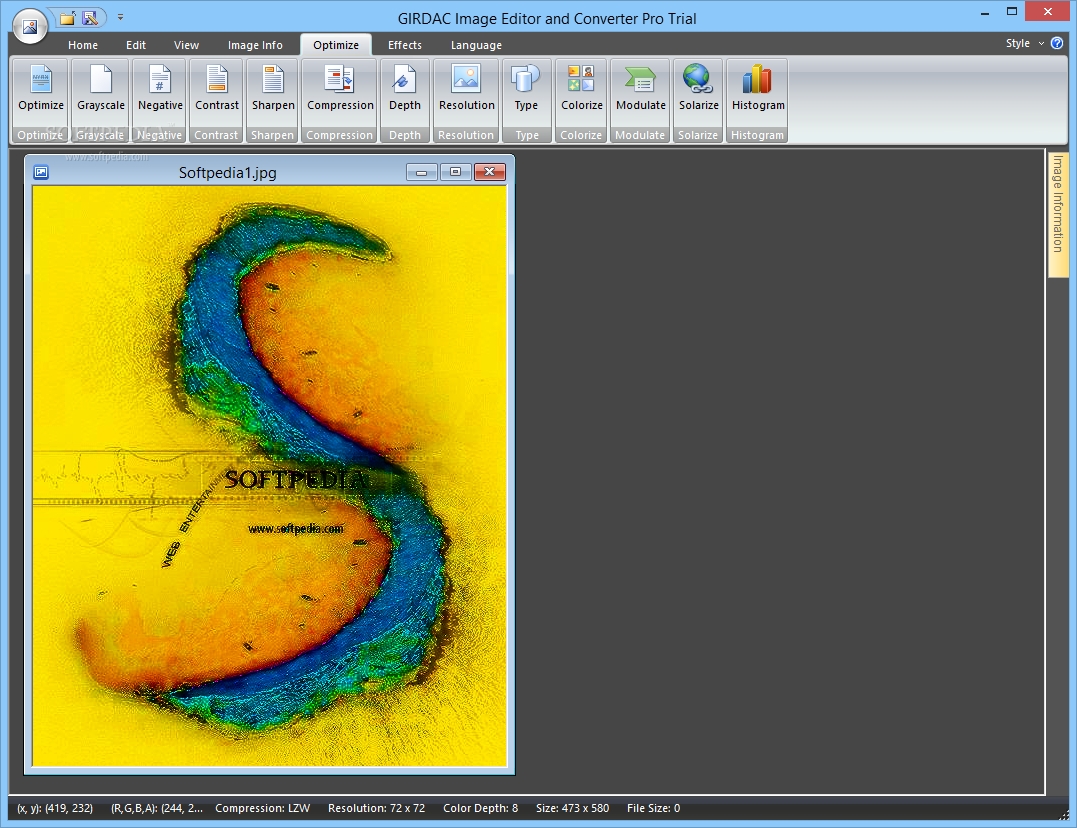Expand the quick access toolbar customize arrow
The height and width of the screenshot is (828, 1077).
click(x=120, y=17)
